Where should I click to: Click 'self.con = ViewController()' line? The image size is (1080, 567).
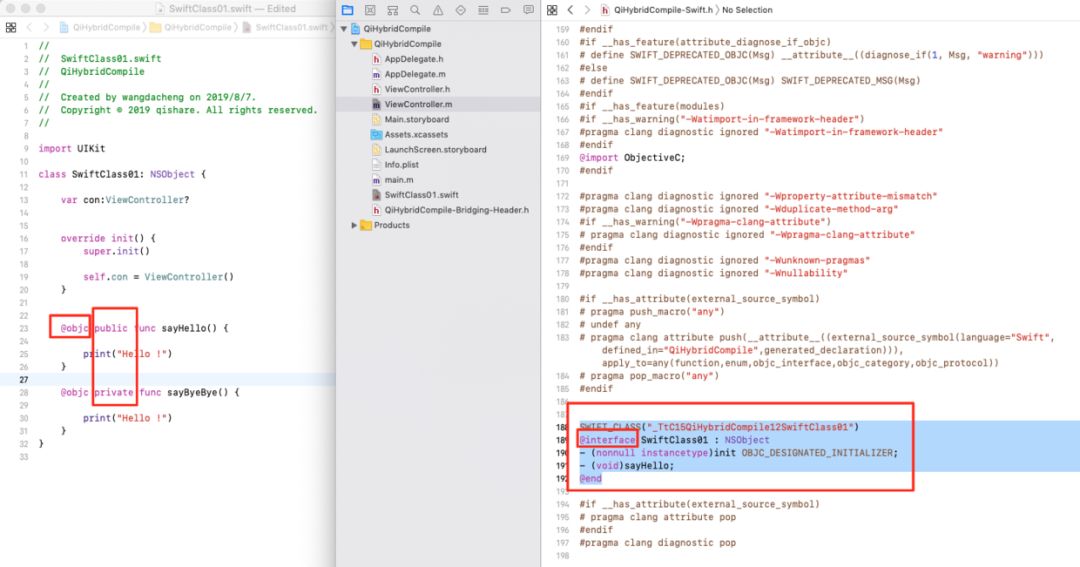point(158,277)
